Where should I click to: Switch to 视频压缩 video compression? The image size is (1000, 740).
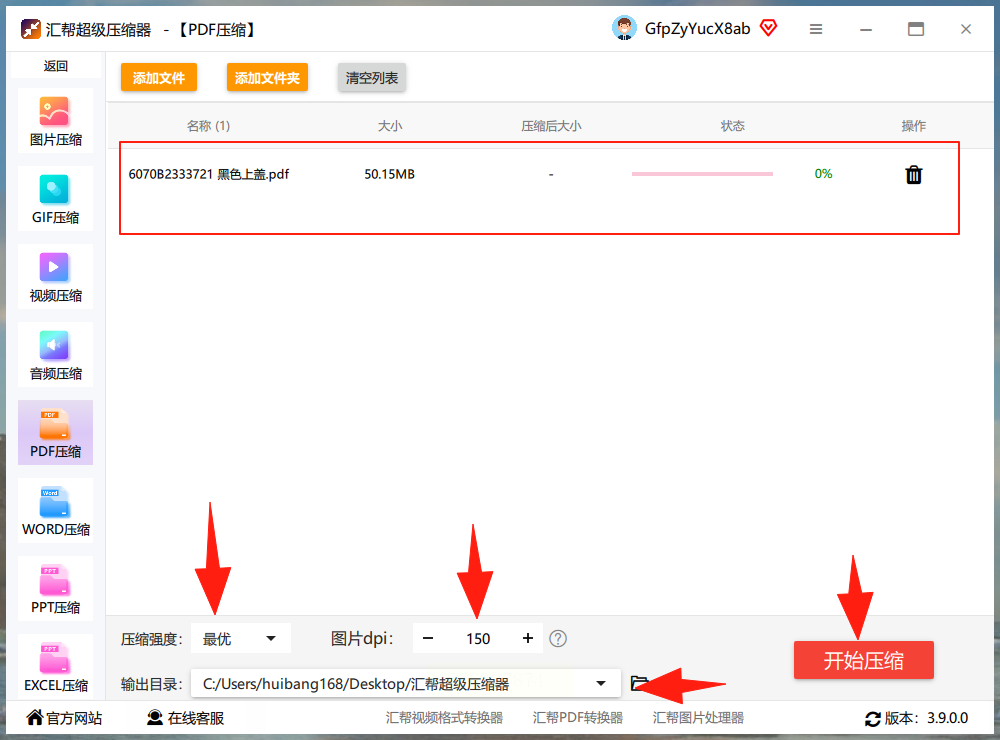tap(55, 277)
